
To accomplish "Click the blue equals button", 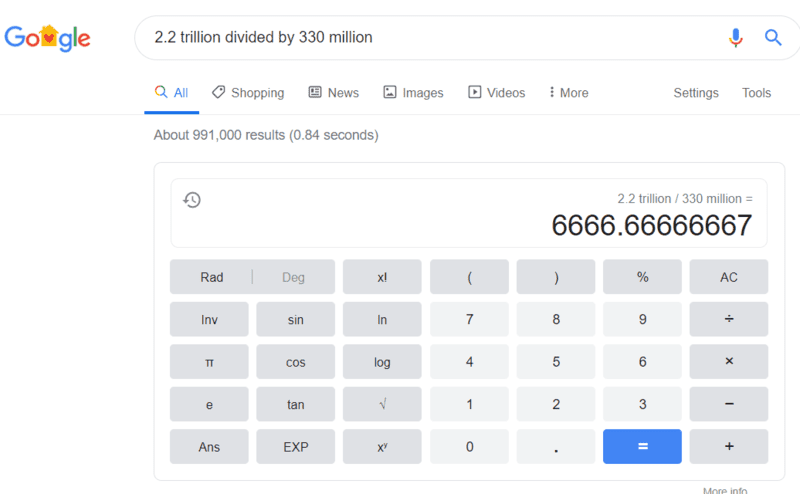I will pyautogui.click(x=642, y=447).
